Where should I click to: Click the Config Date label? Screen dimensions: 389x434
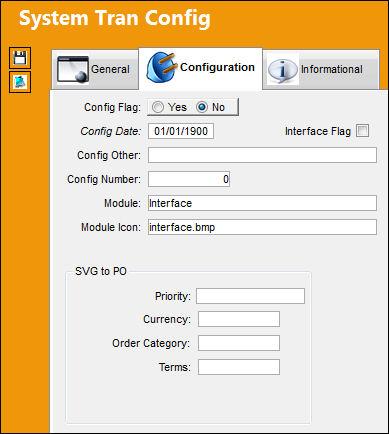111,131
